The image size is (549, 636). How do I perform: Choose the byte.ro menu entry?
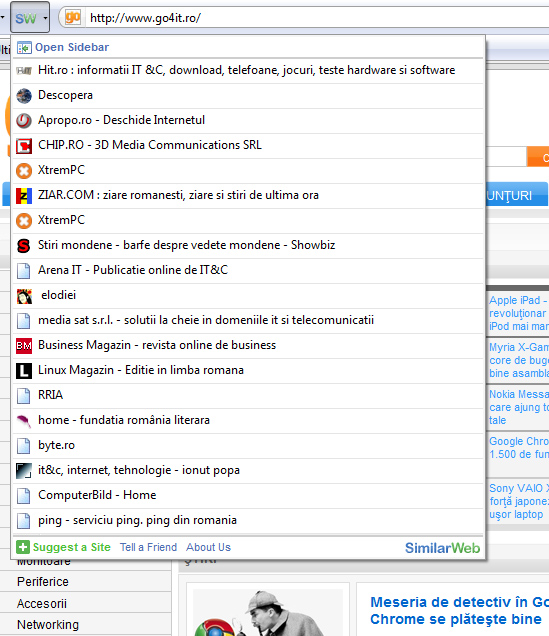coord(248,446)
